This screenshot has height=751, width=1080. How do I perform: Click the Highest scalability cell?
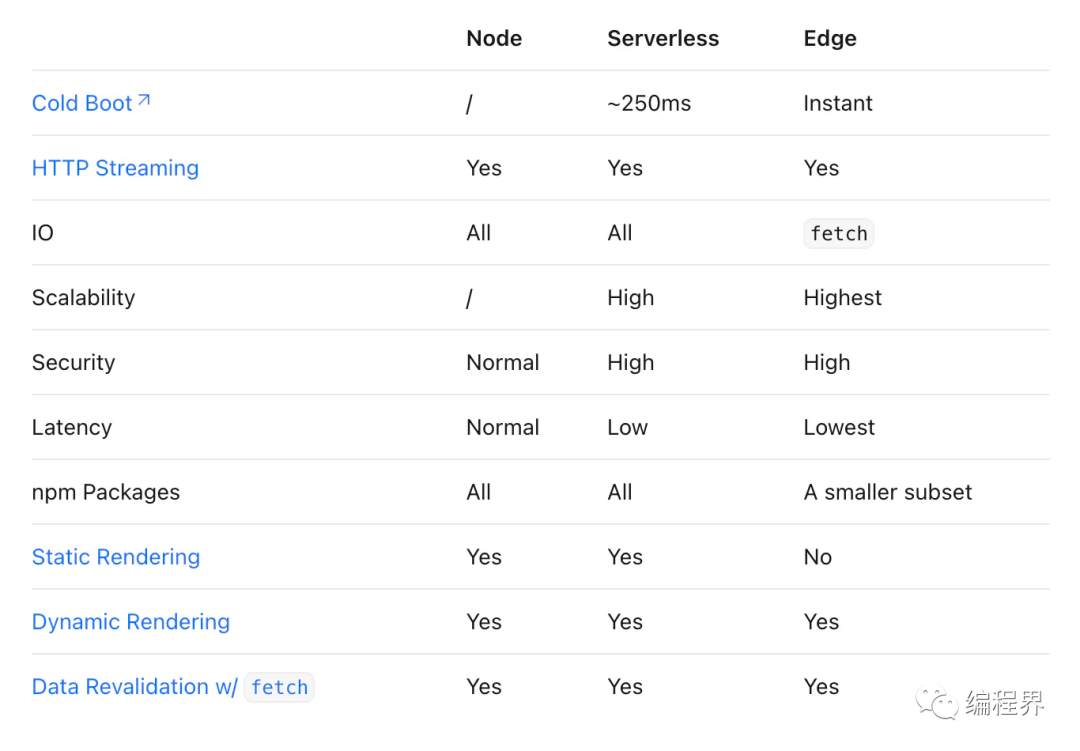coord(842,298)
